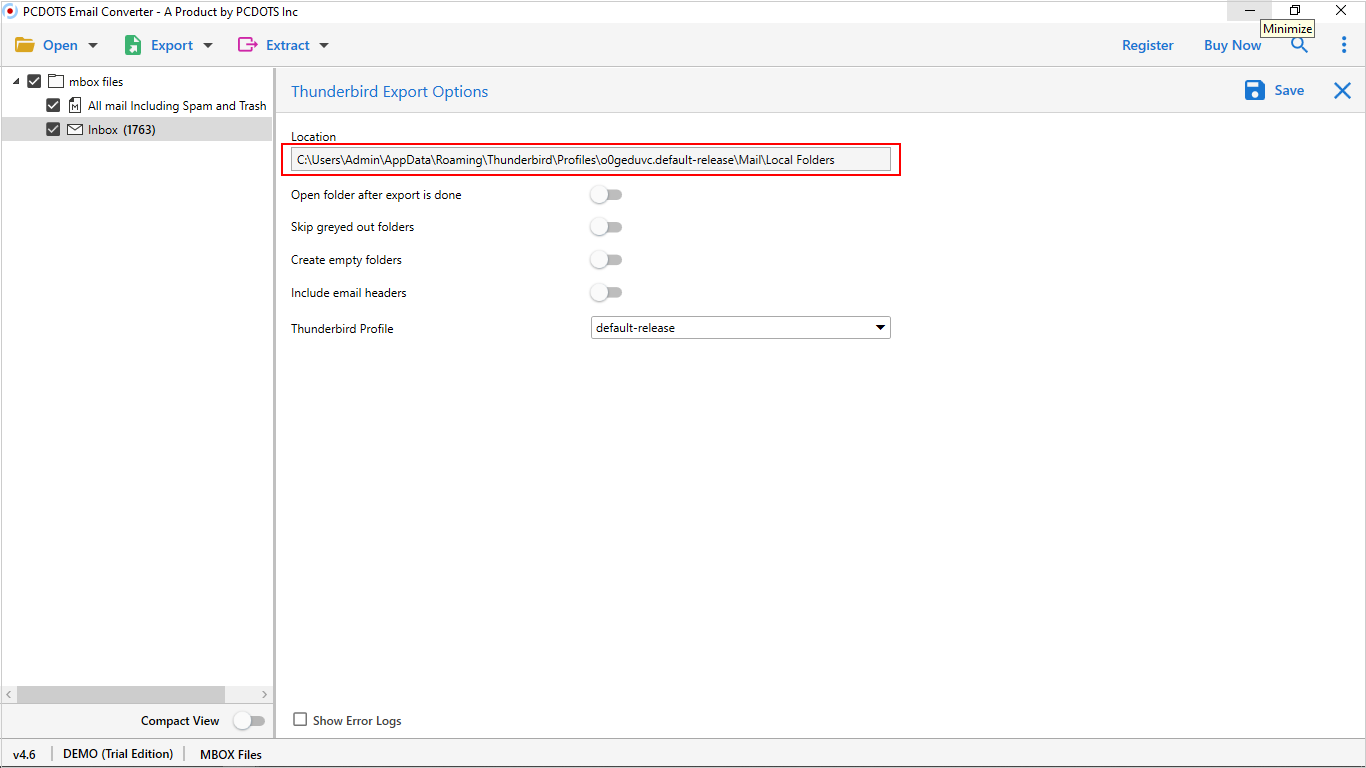The image size is (1366, 768).
Task: Click the Register link
Action: pyautogui.click(x=1148, y=45)
